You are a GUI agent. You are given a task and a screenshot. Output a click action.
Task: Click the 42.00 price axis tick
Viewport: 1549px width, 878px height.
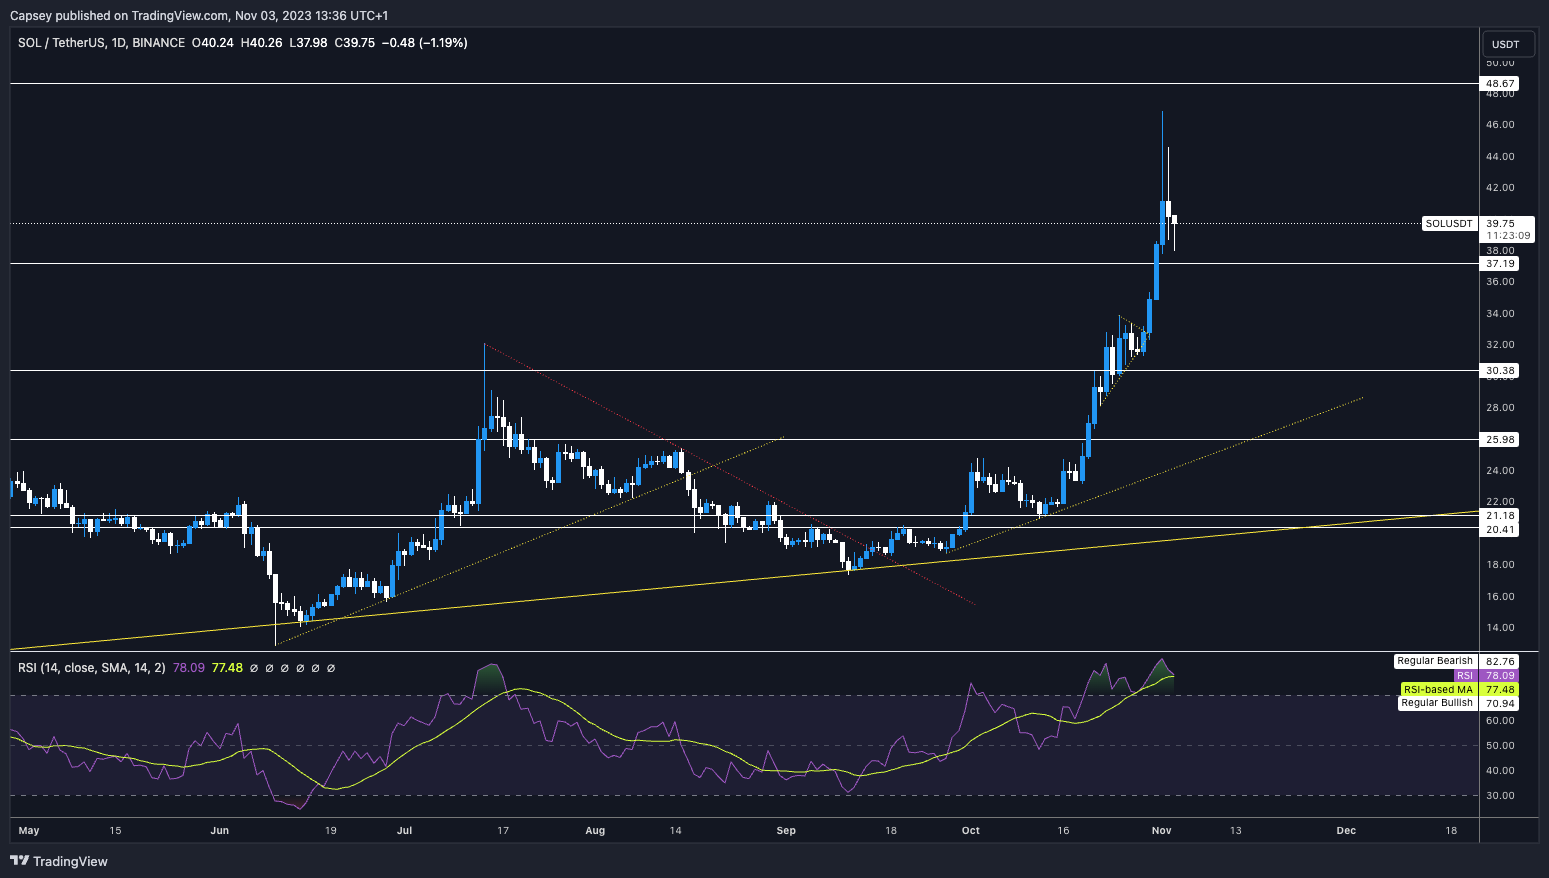pos(1500,188)
